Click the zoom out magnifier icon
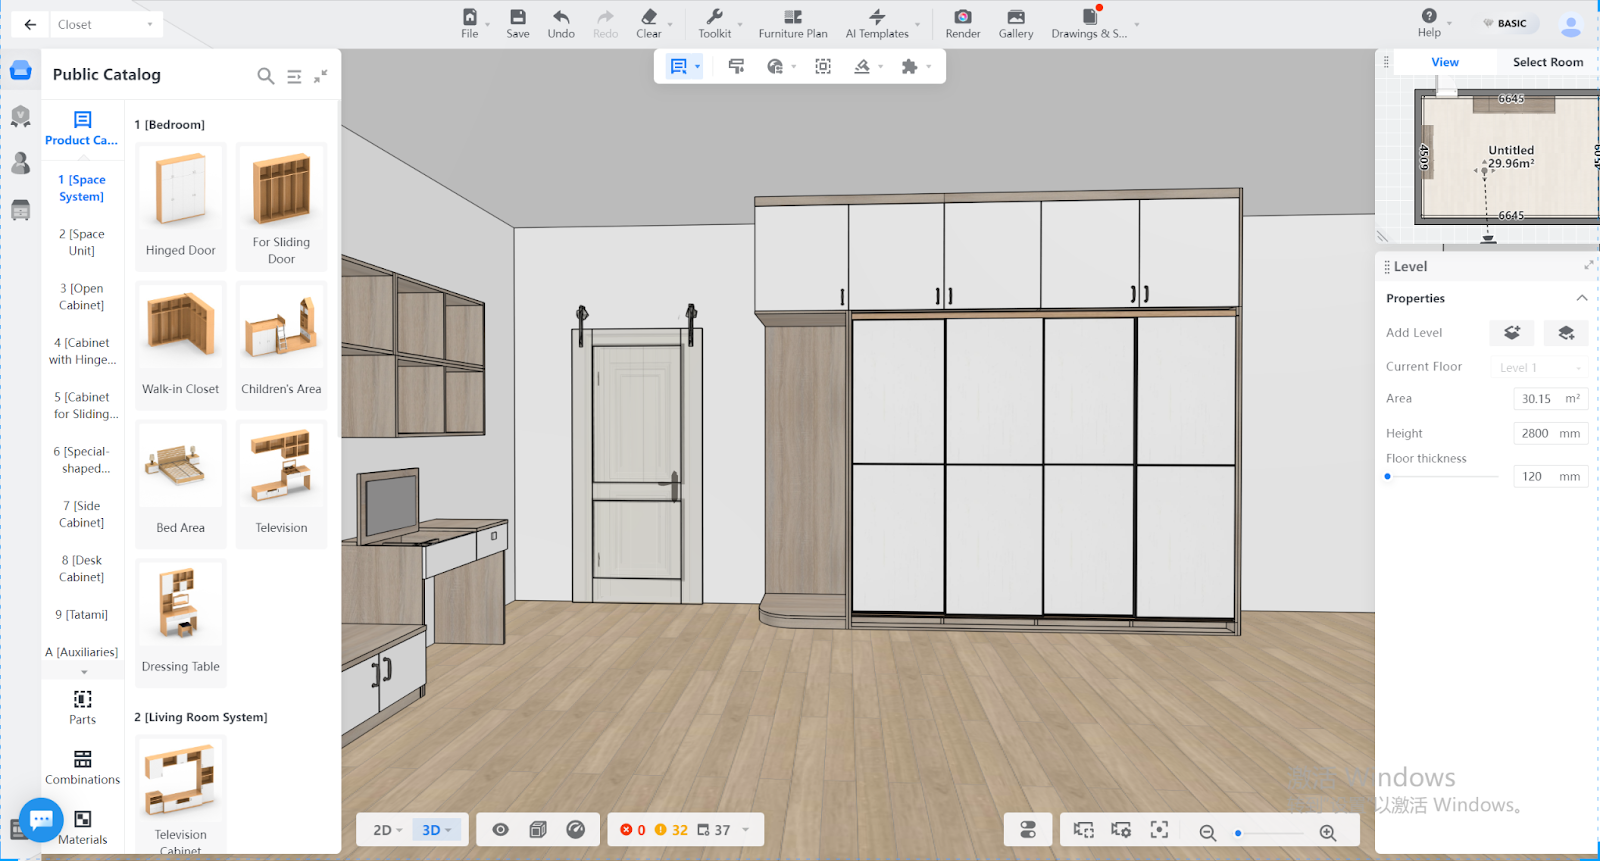Image resolution: width=1600 pixels, height=861 pixels. 1207,832
